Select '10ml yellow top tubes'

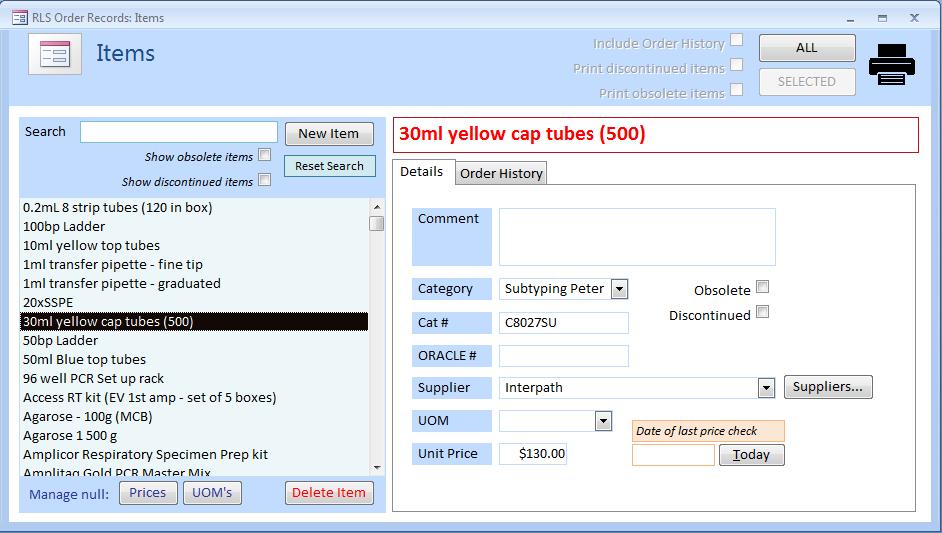tap(195, 246)
